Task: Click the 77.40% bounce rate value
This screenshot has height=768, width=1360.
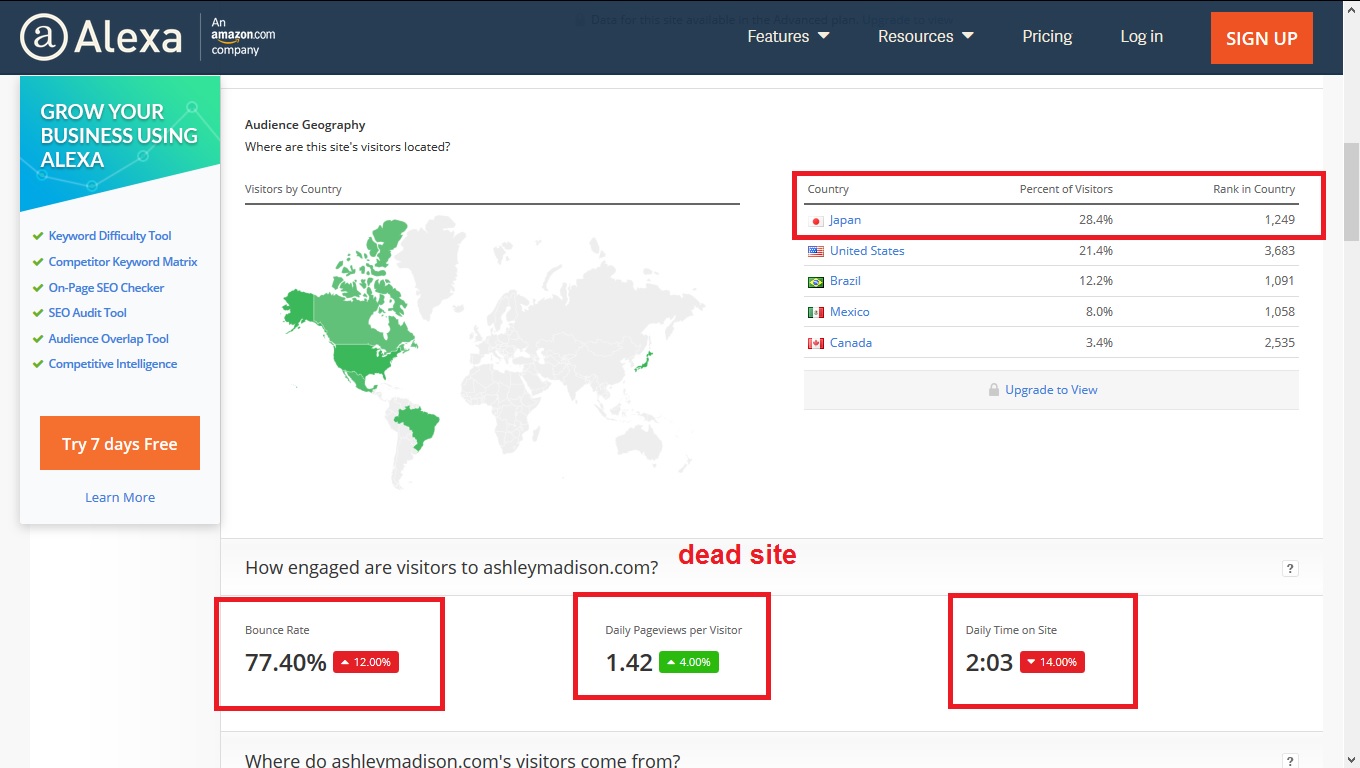Action: tap(286, 662)
